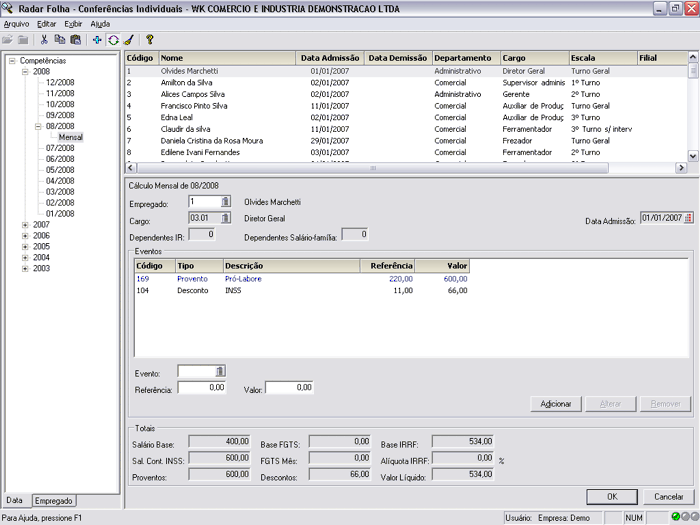Open the Arquivo menu
Viewport: 700px width, 525px height.
17,23
